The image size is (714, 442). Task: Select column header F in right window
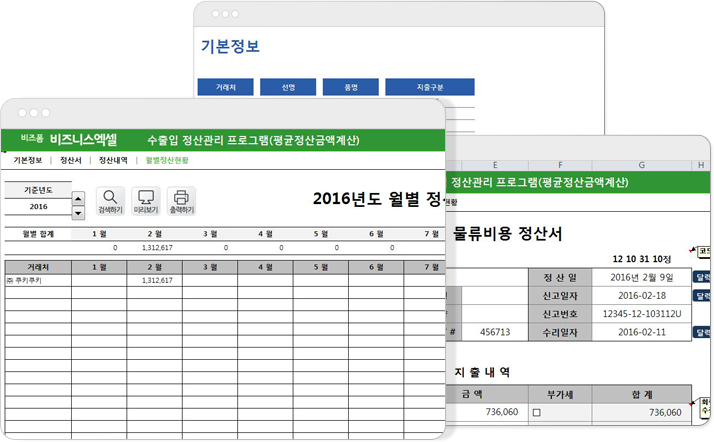click(x=560, y=165)
